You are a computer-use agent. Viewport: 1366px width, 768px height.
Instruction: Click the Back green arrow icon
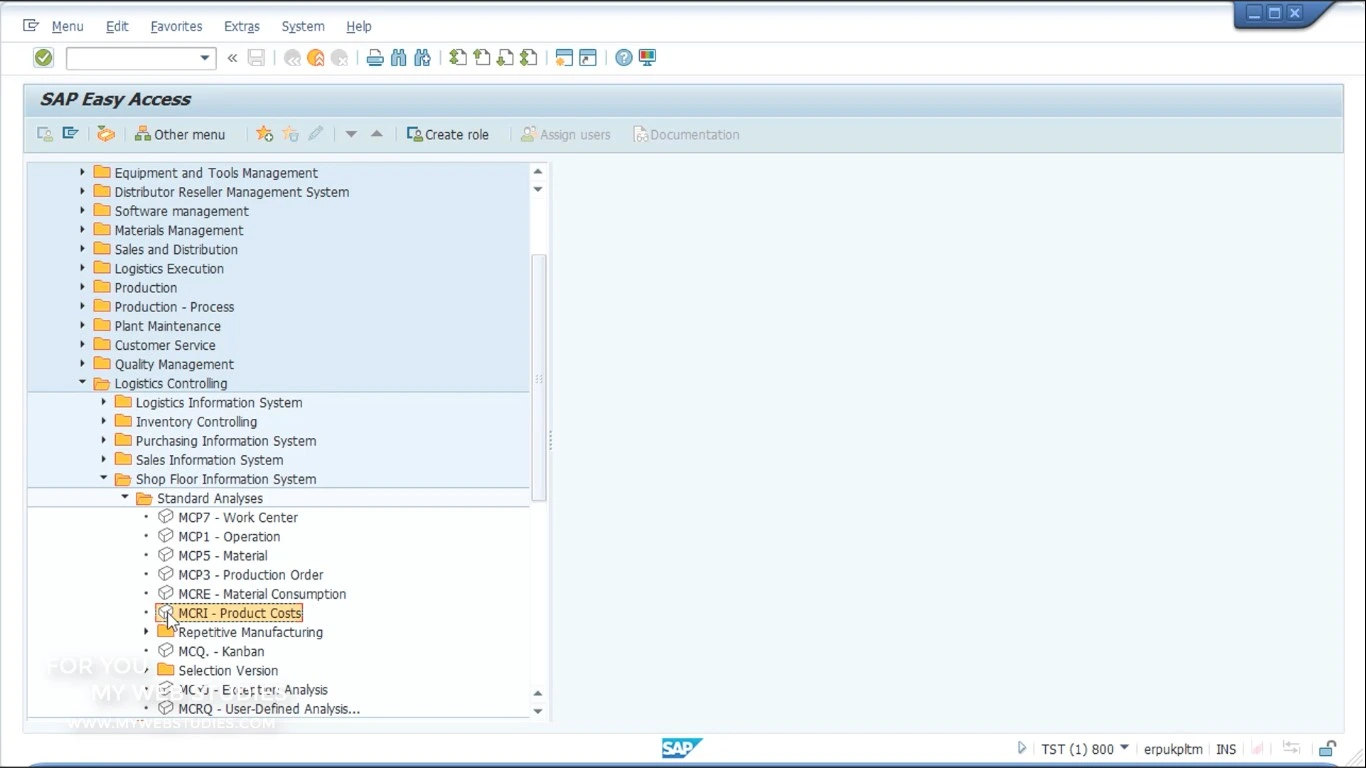[292, 58]
